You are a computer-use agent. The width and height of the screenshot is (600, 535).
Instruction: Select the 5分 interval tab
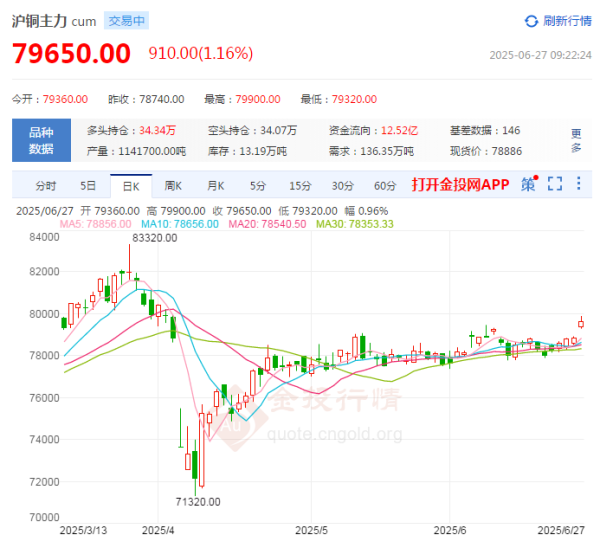(258, 186)
